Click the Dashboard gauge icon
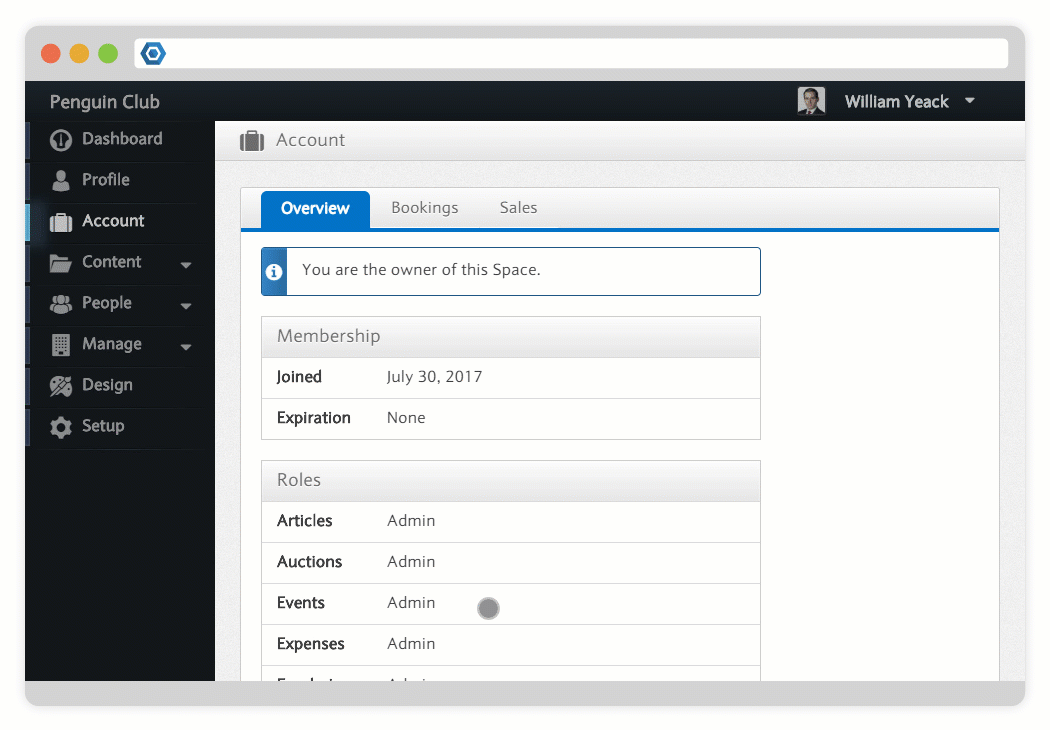The image size is (1050, 730). coord(61,140)
